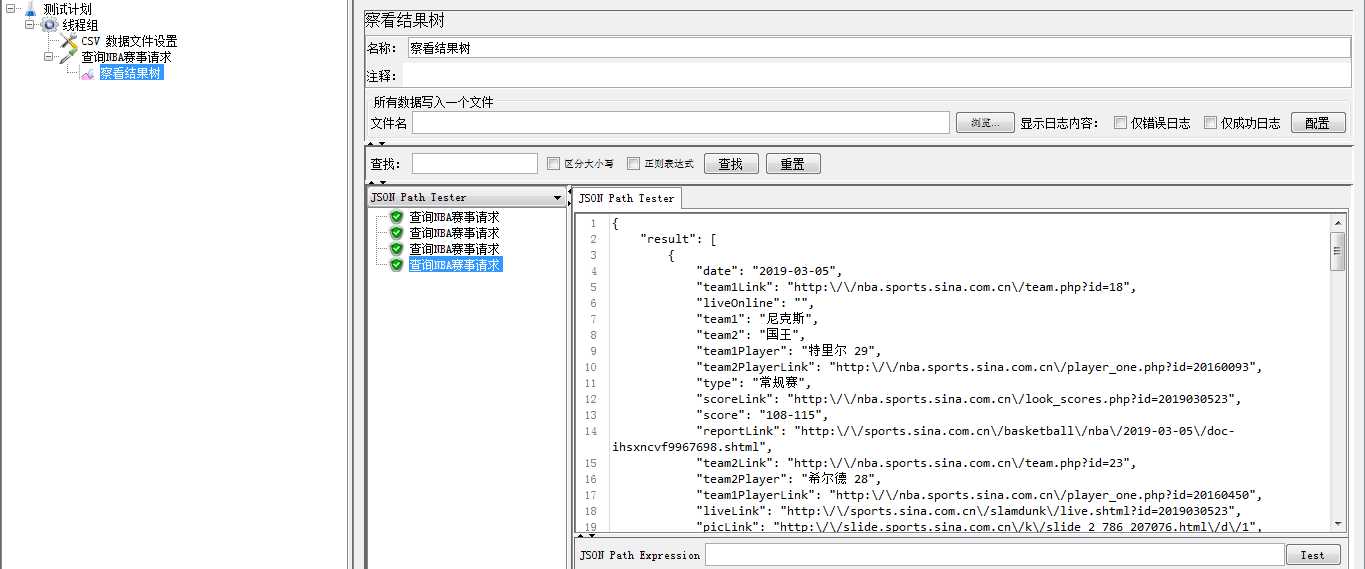Select the 线程组 thread group gear icon
Viewport: 1365px width, 569px height.
[49, 25]
